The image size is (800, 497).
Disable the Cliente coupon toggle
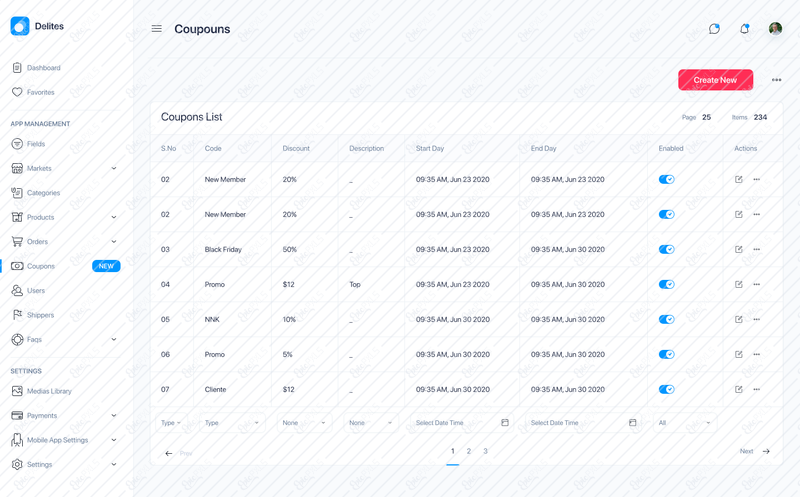[x=666, y=389]
